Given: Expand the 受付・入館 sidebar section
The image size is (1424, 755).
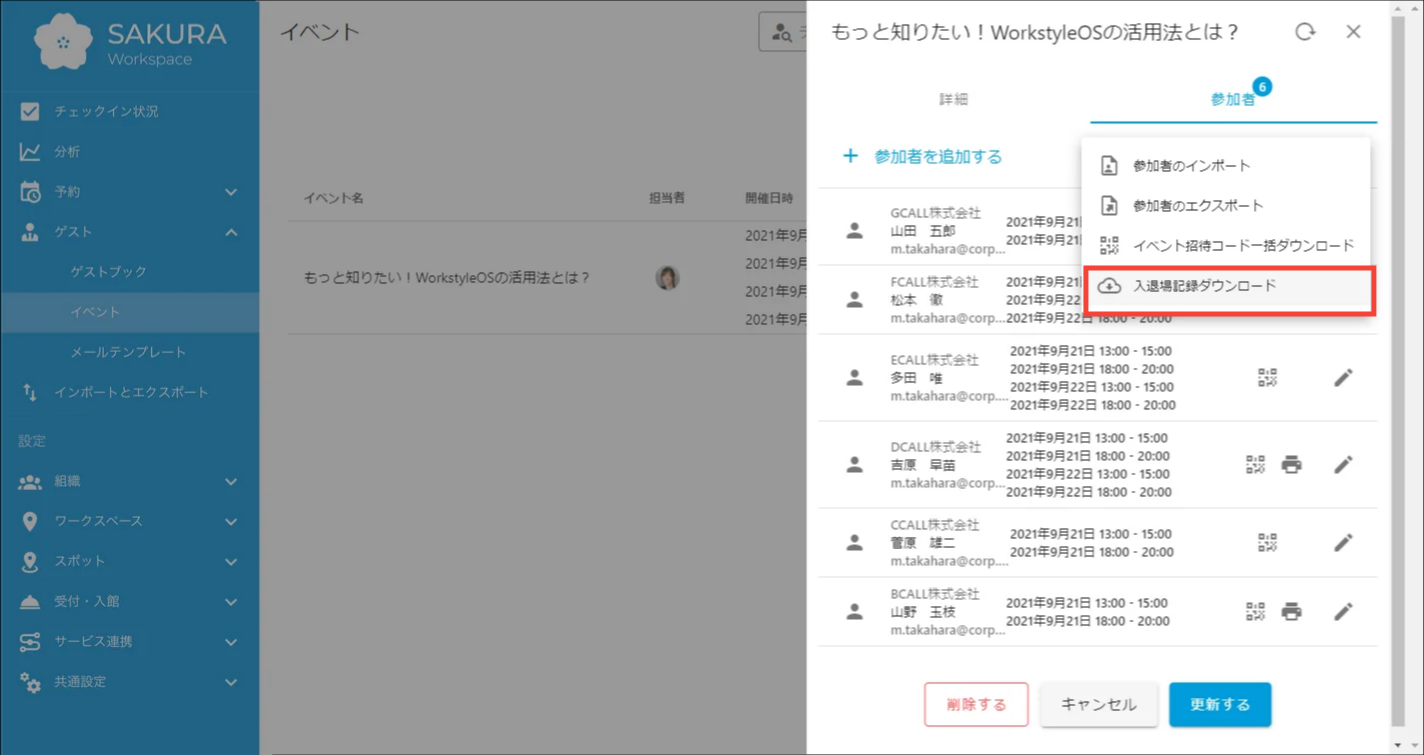Looking at the screenshot, I should pyautogui.click(x=129, y=601).
